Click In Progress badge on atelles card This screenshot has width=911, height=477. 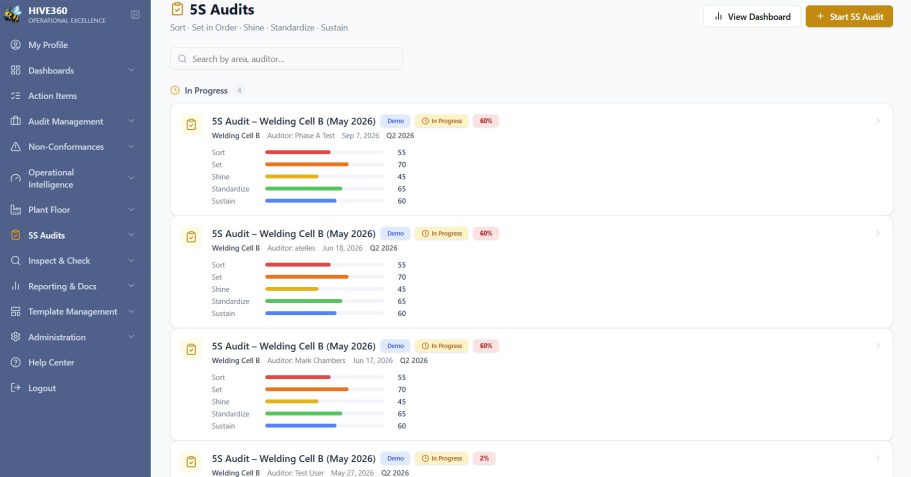[442, 234]
